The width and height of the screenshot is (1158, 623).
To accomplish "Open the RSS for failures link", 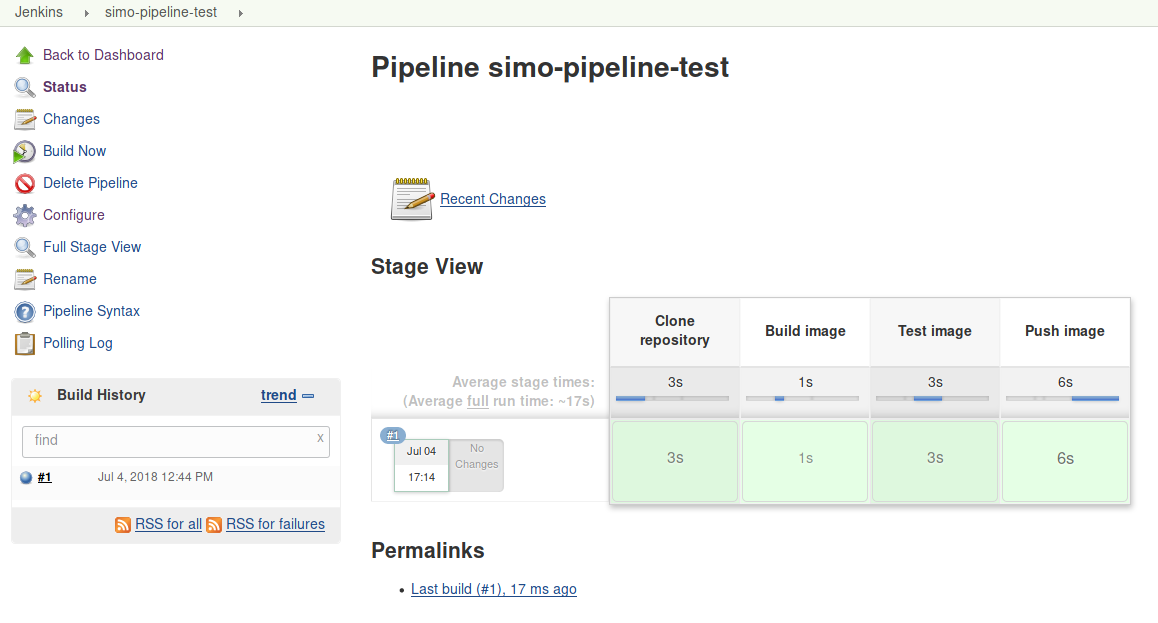I will (x=275, y=524).
